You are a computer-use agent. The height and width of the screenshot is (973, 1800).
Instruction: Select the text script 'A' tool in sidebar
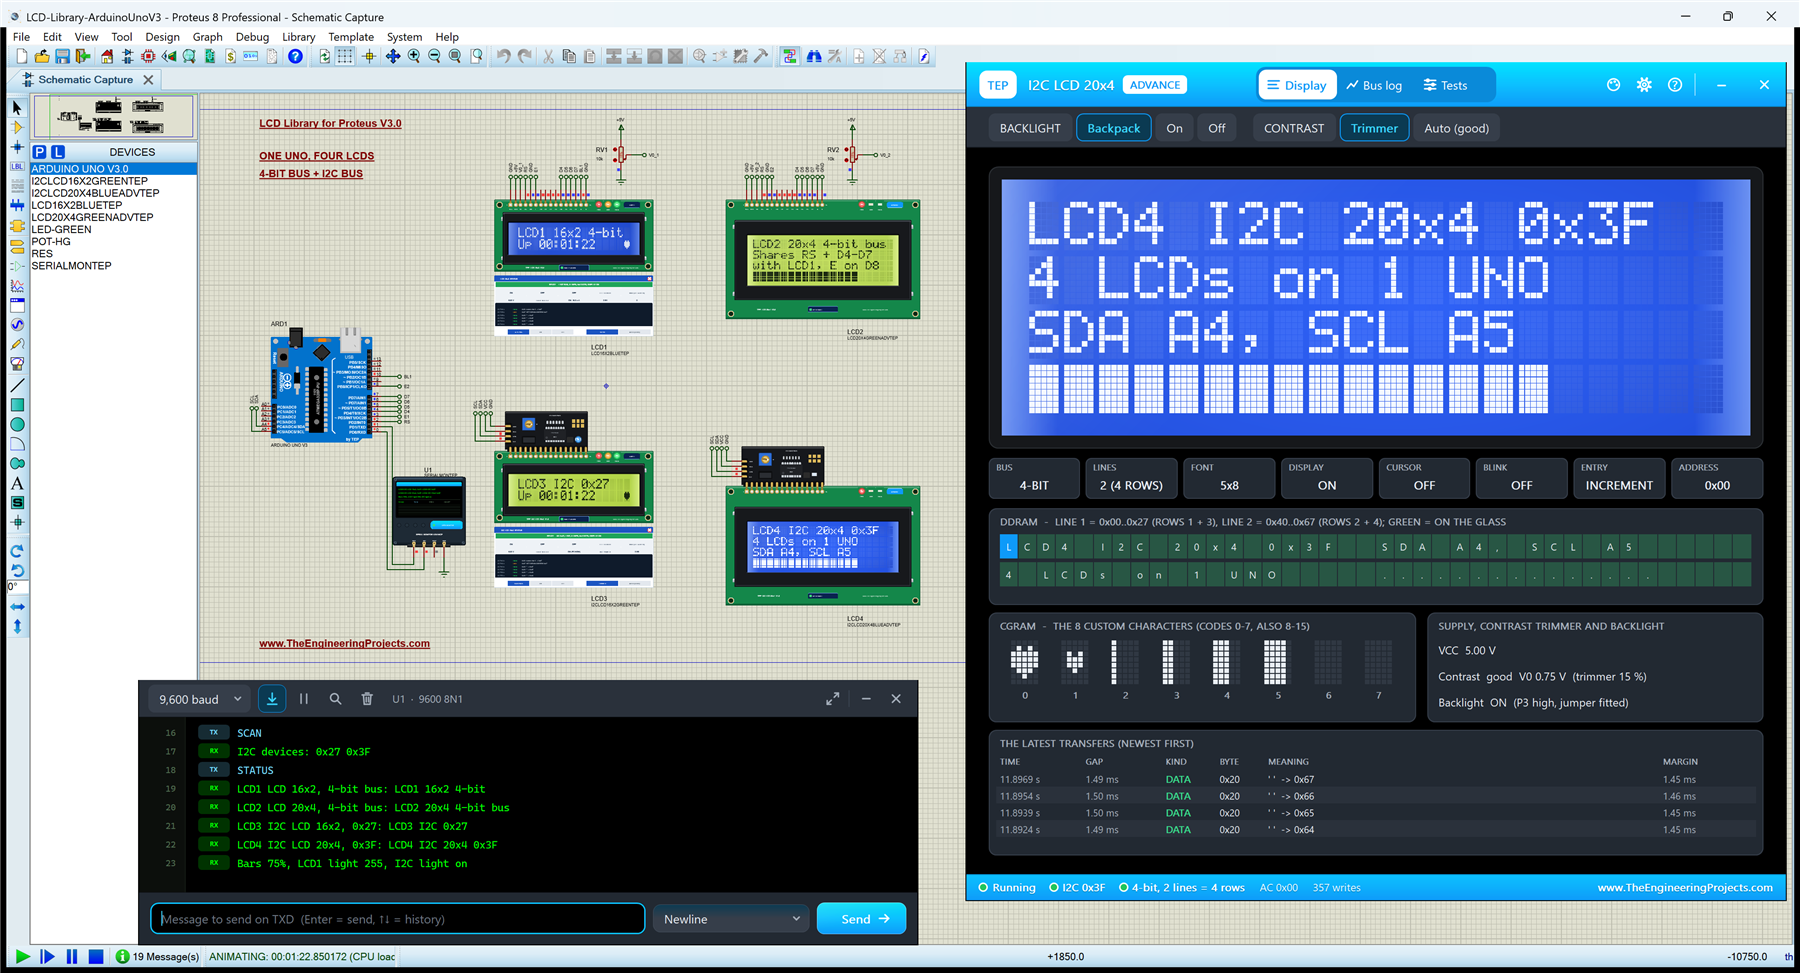[17, 484]
